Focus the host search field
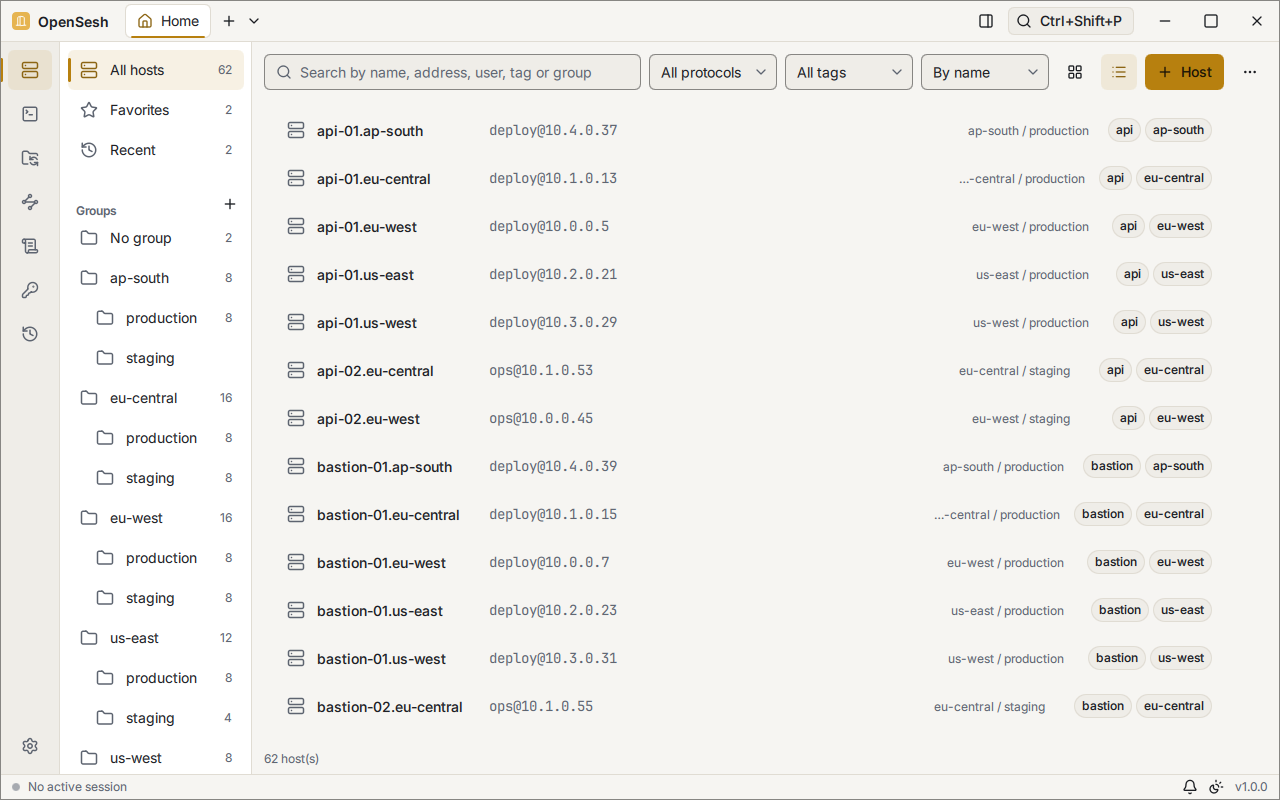 pos(452,72)
